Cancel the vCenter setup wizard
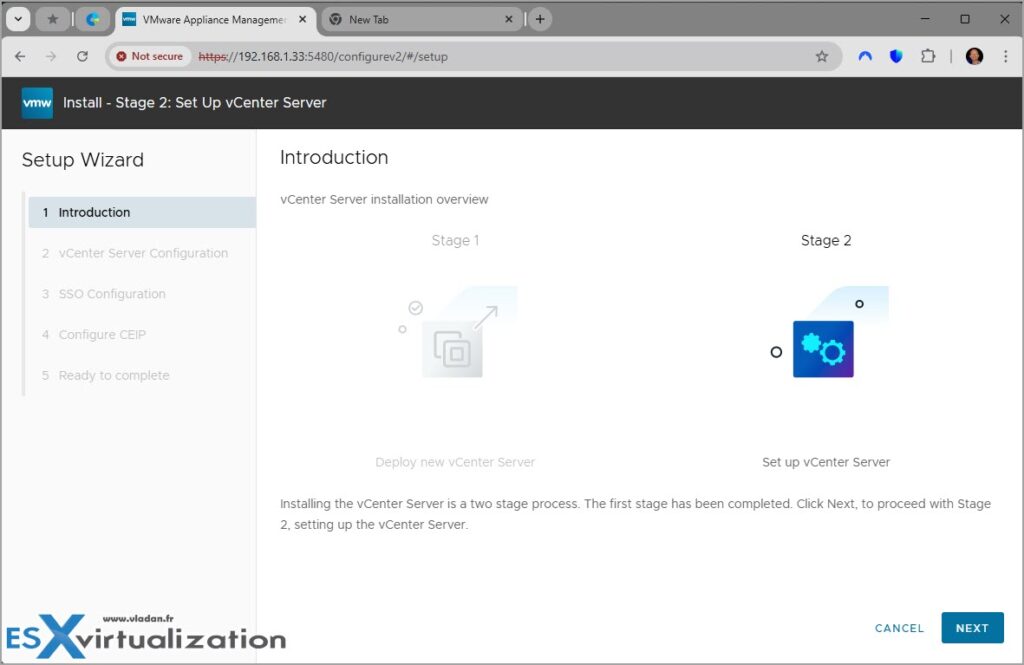 (x=898, y=628)
